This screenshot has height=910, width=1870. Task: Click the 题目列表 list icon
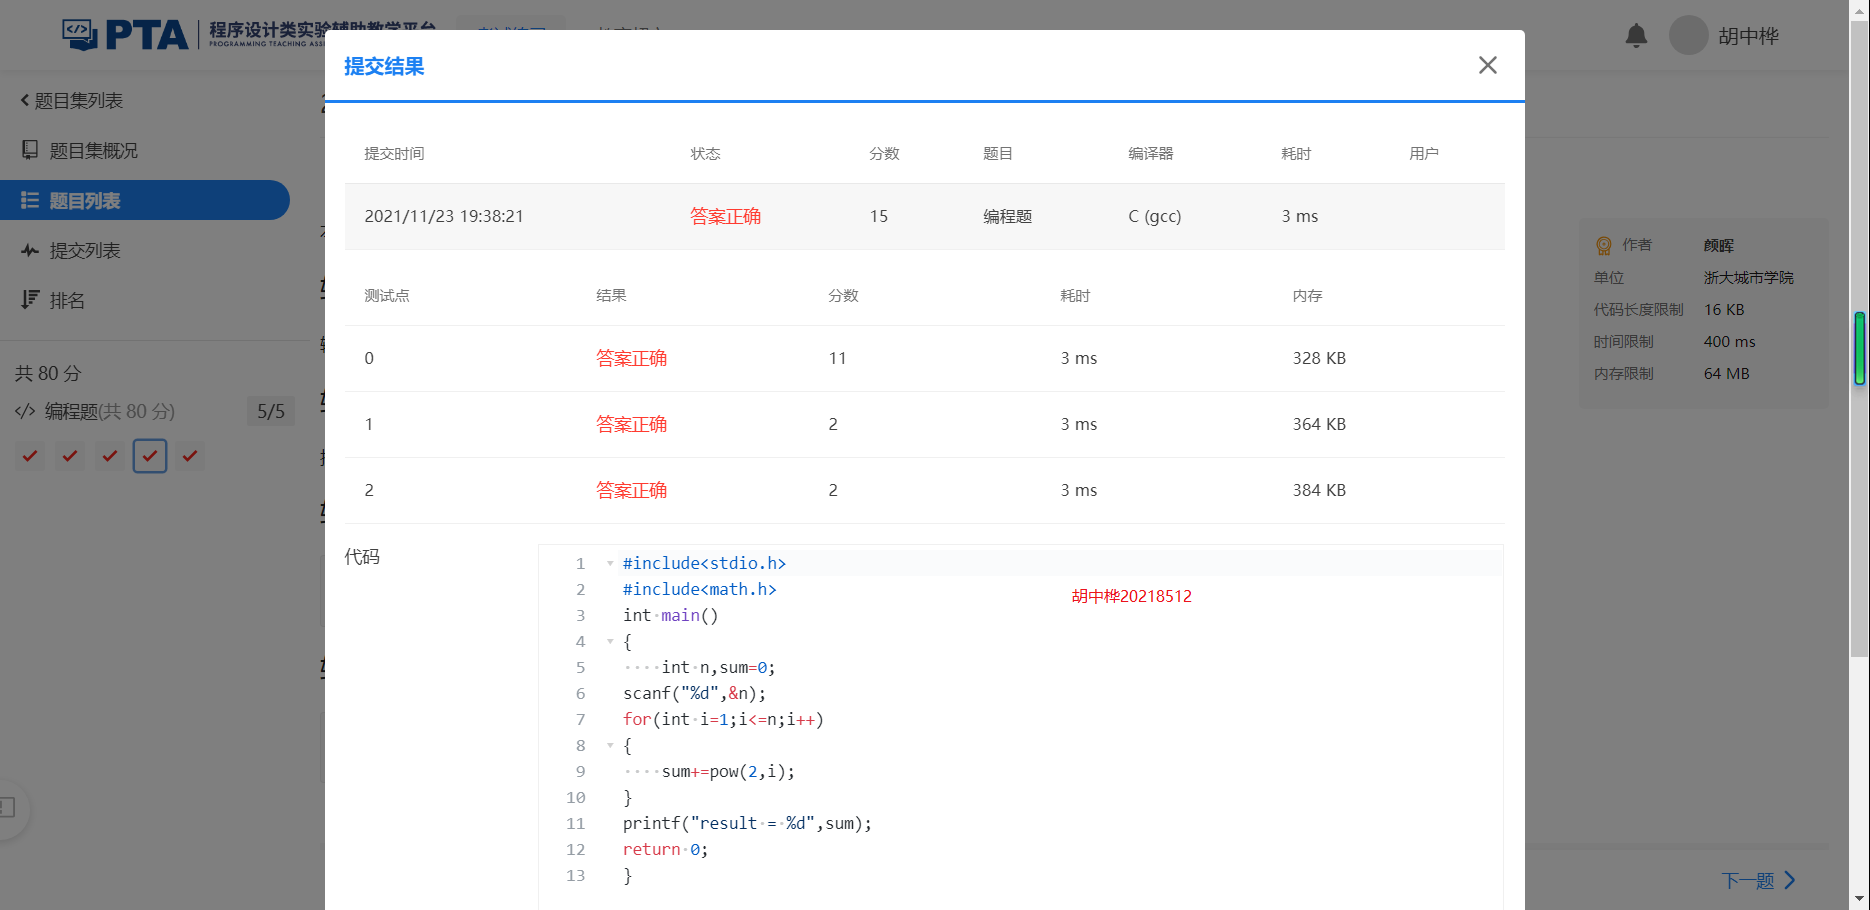30,200
